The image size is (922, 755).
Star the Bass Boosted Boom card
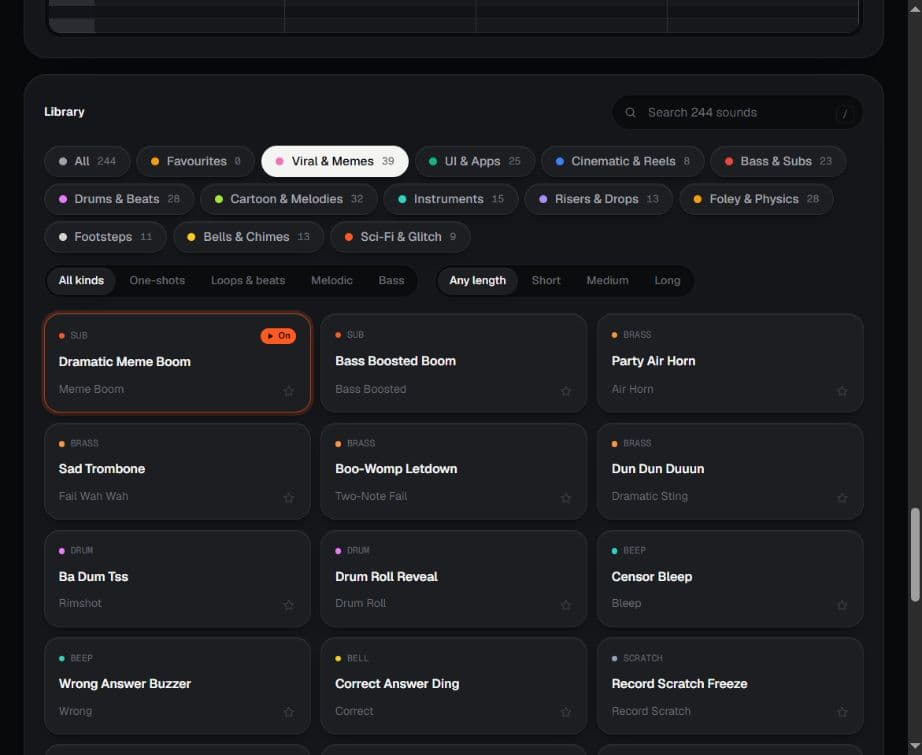point(566,391)
